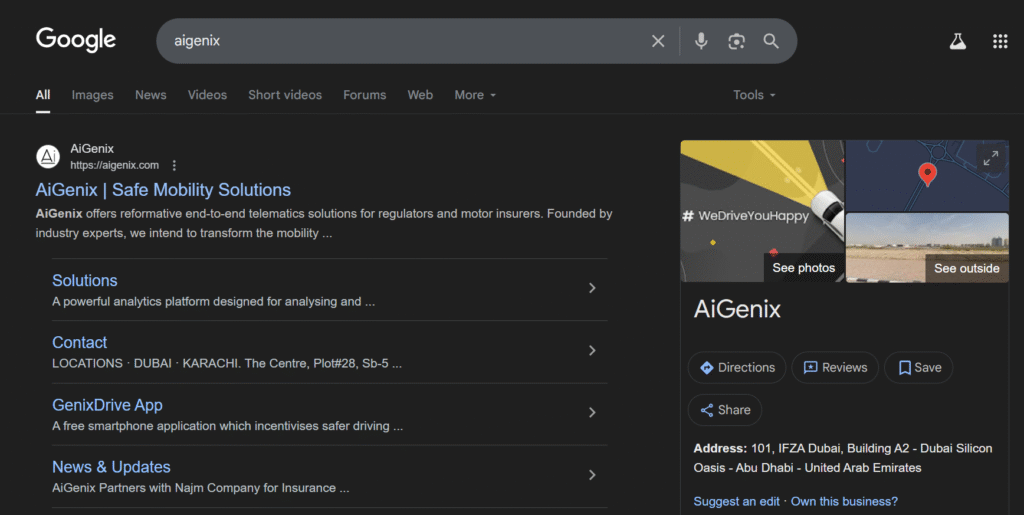This screenshot has width=1024, height=515.
Task: Expand the GenixDrive App sitelink chevron
Action: (592, 412)
